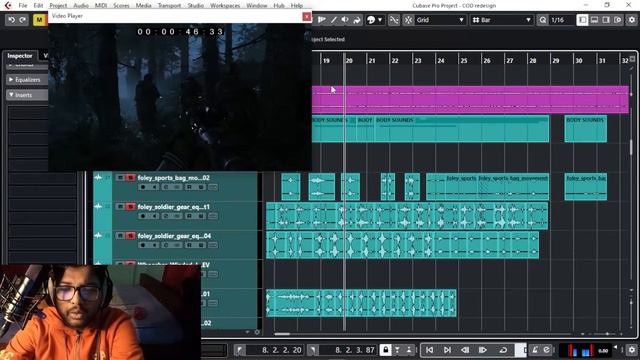Mute the foley_sports_bag_mo...02 track
The width and height of the screenshot is (640, 360).
pos(120,178)
